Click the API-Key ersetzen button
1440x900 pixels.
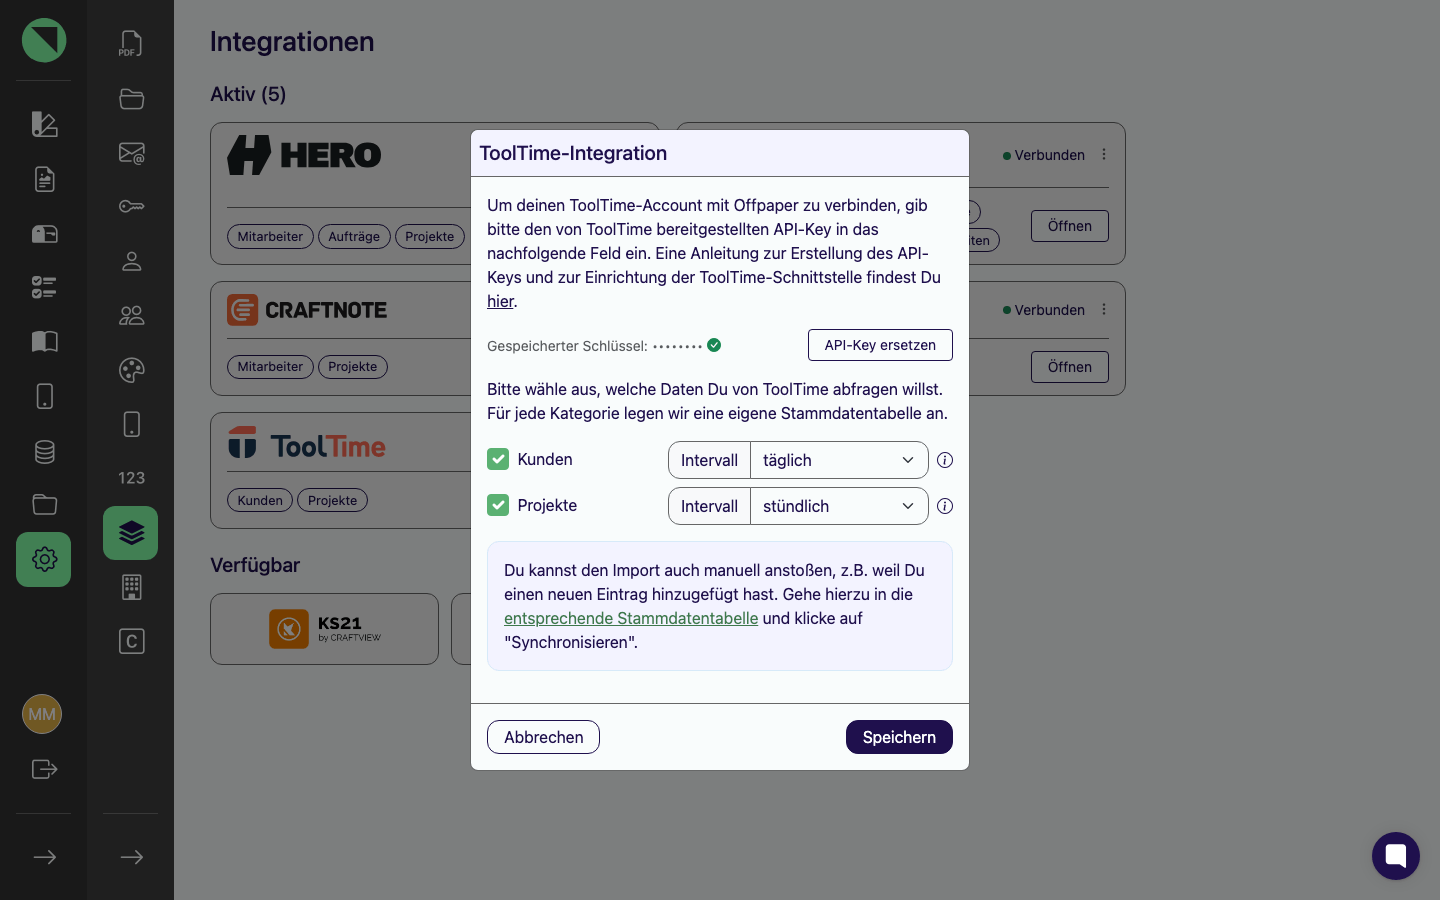pyautogui.click(x=880, y=345)
